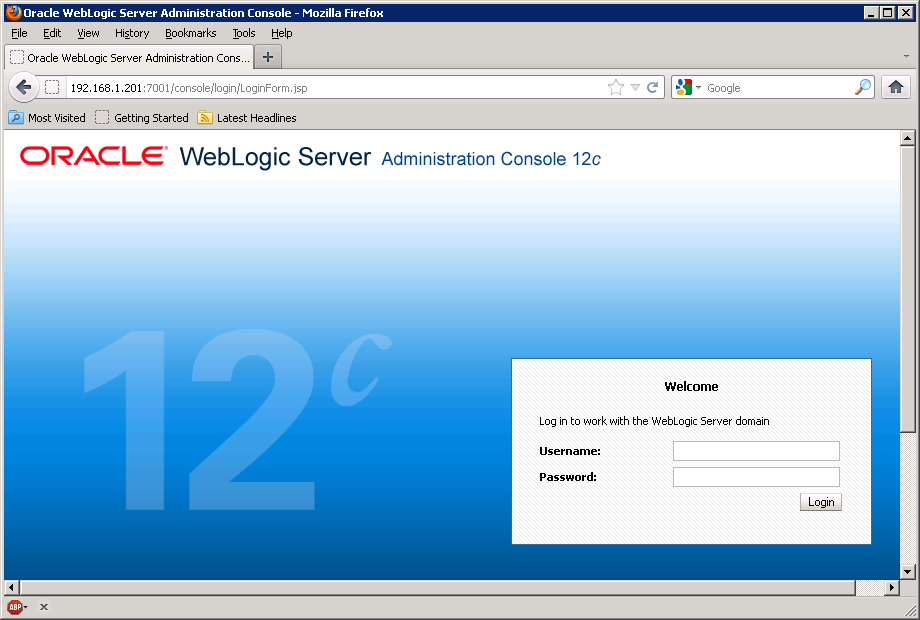The height and width of the screenshot is (620, 920).
Task: Click the Most Visited folder icon
Action: pos(14,118)
